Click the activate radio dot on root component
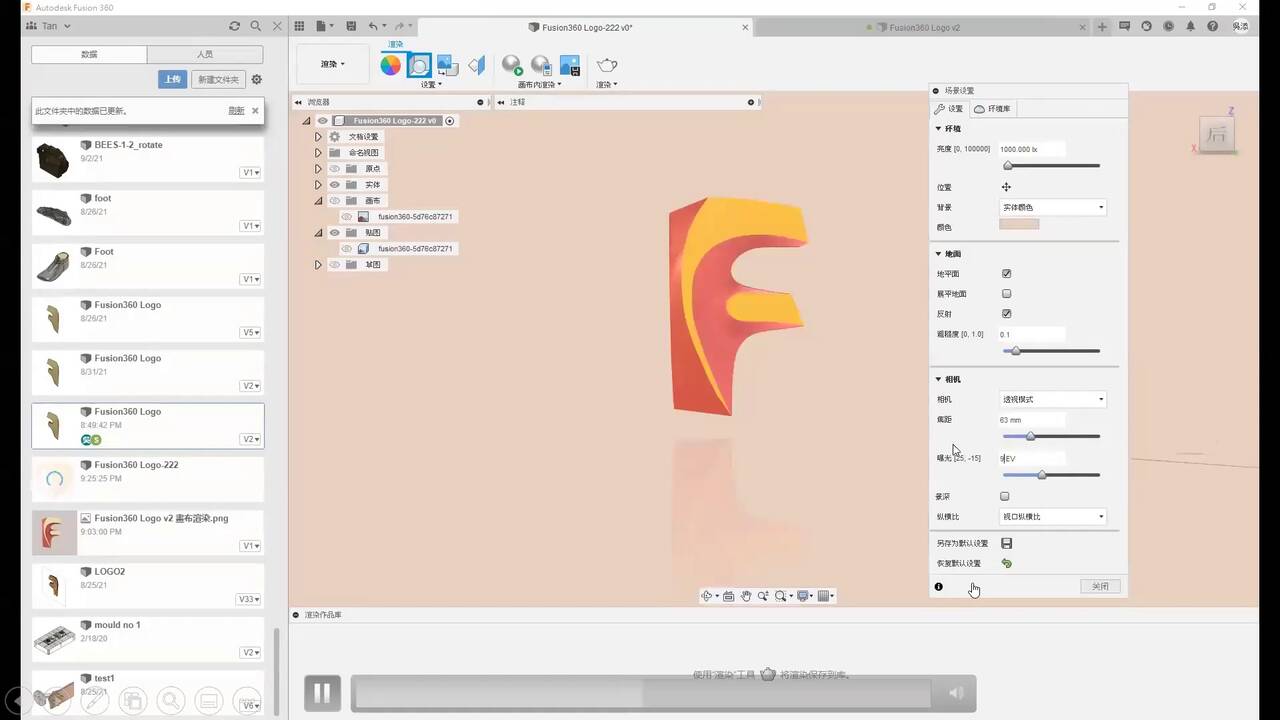This screenshot has width=1280, height=720. (x=450, y=121)
